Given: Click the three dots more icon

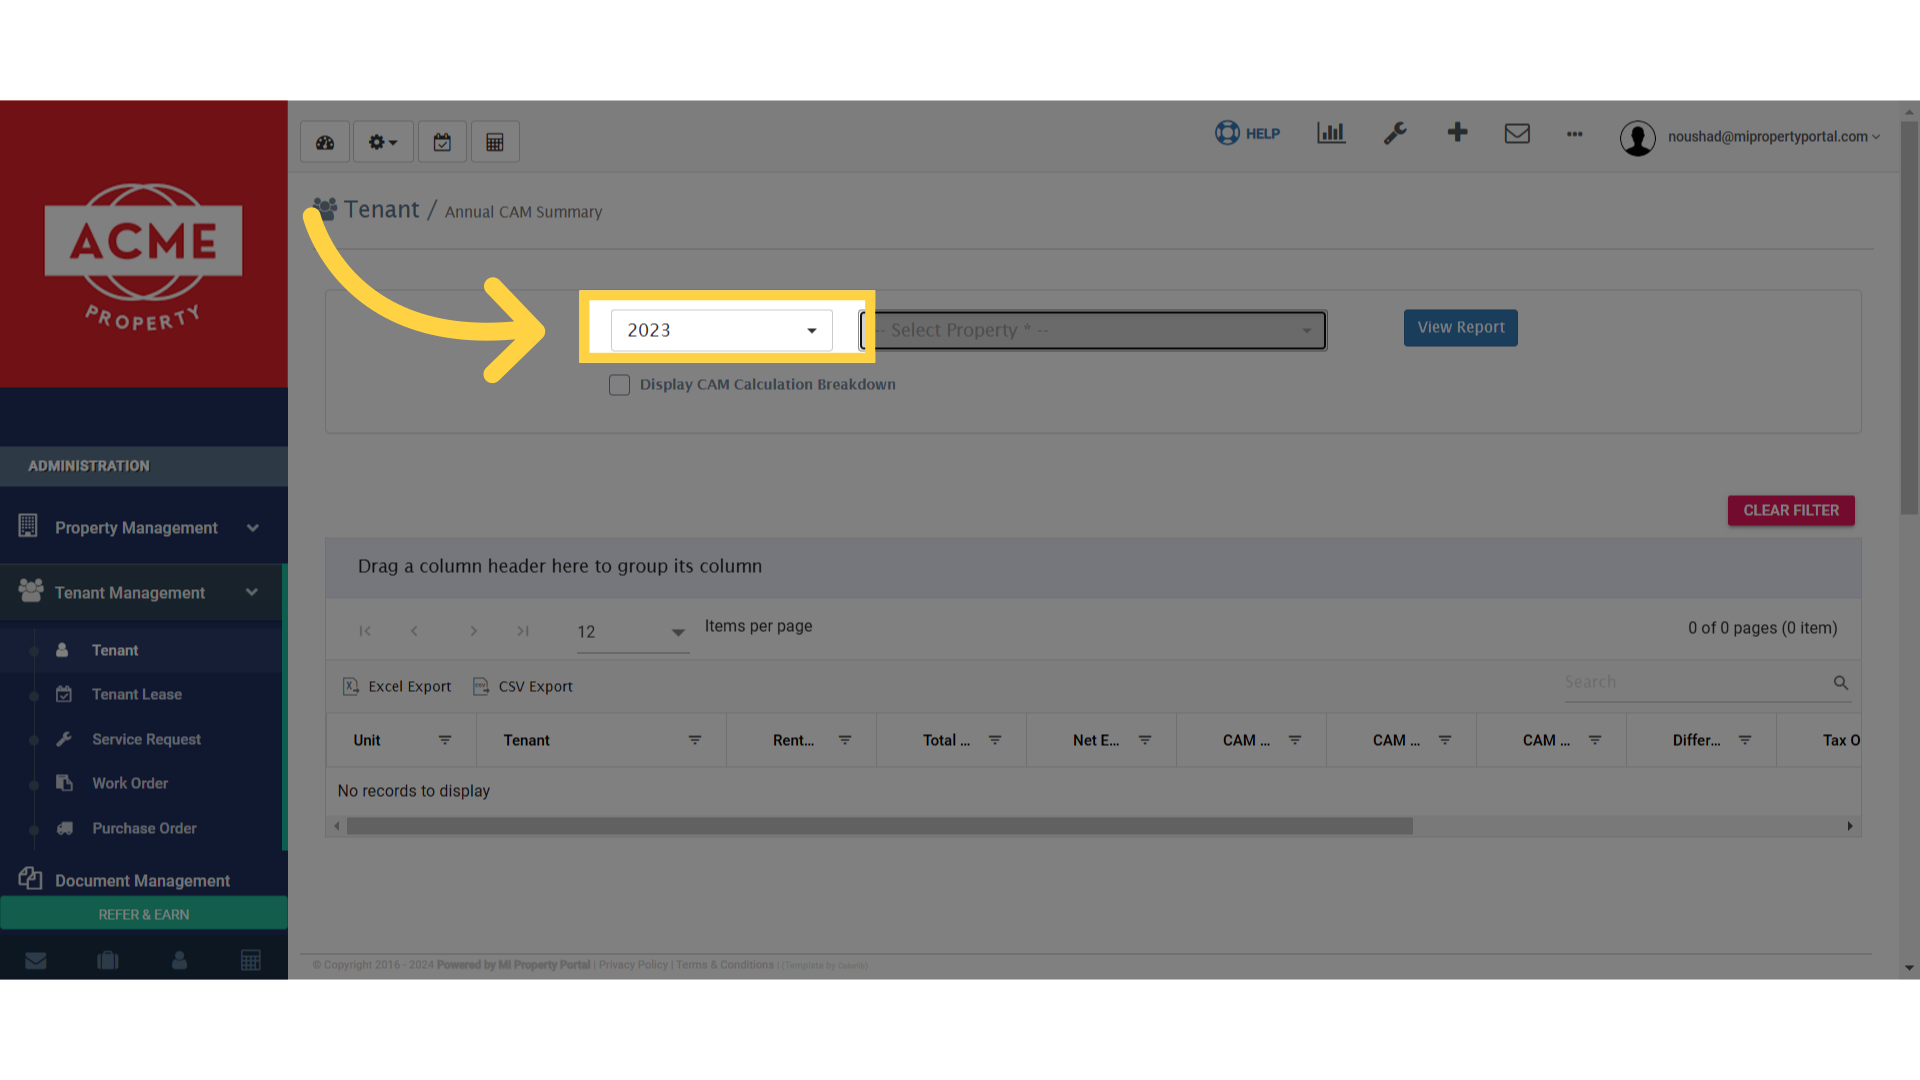Looking at the screenshot, I should (x=1575, y=134).
